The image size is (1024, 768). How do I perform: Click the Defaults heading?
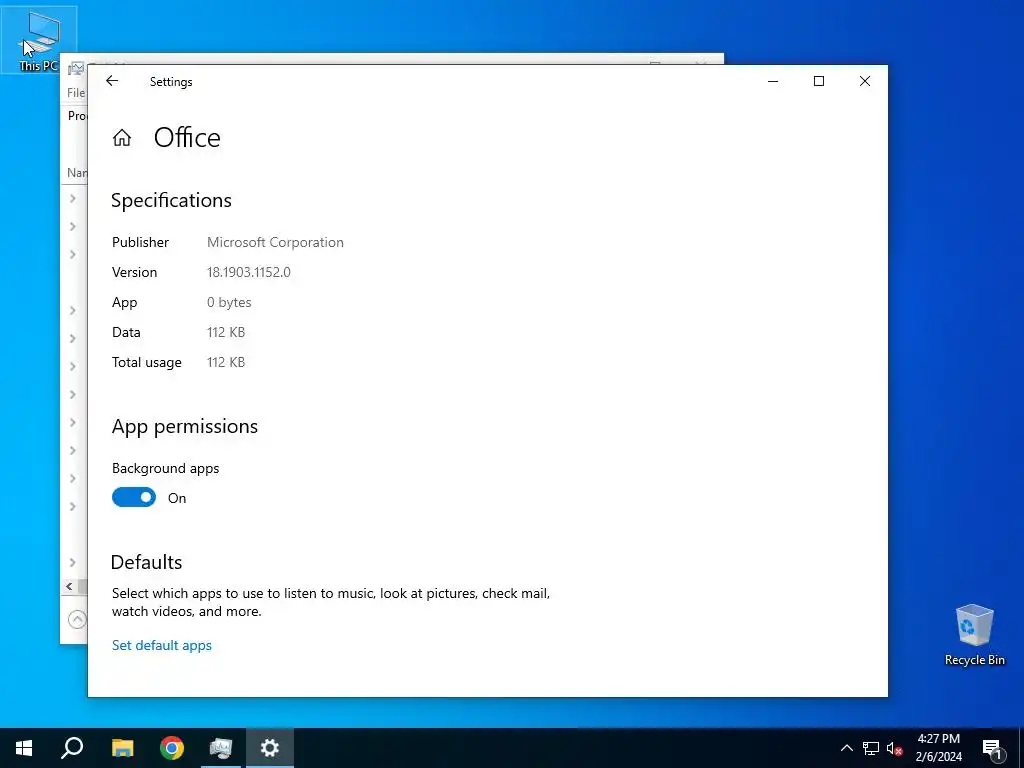pos(146,562)
